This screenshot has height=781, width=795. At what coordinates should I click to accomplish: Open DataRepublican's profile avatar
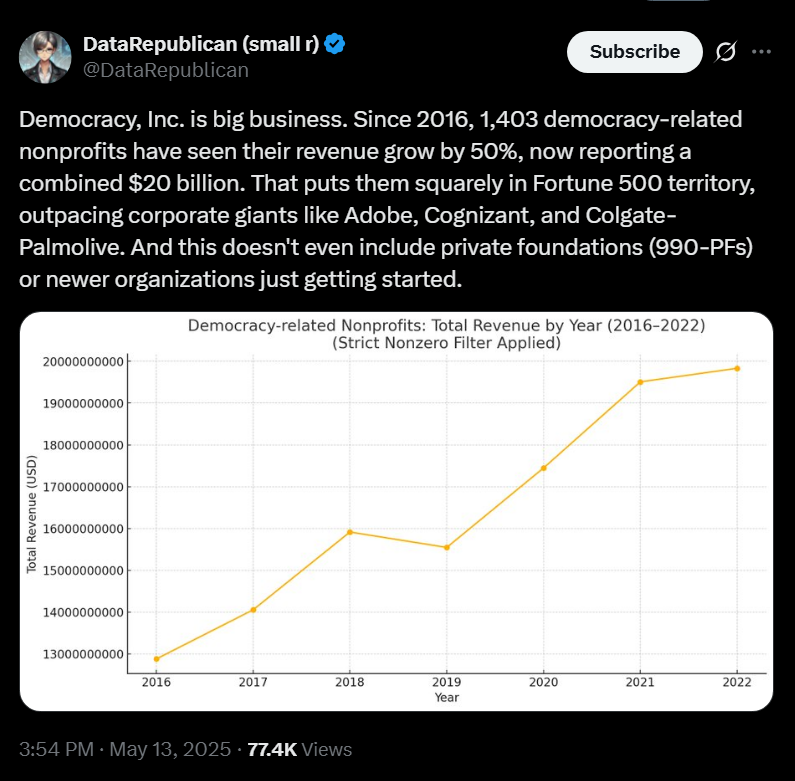45,57
